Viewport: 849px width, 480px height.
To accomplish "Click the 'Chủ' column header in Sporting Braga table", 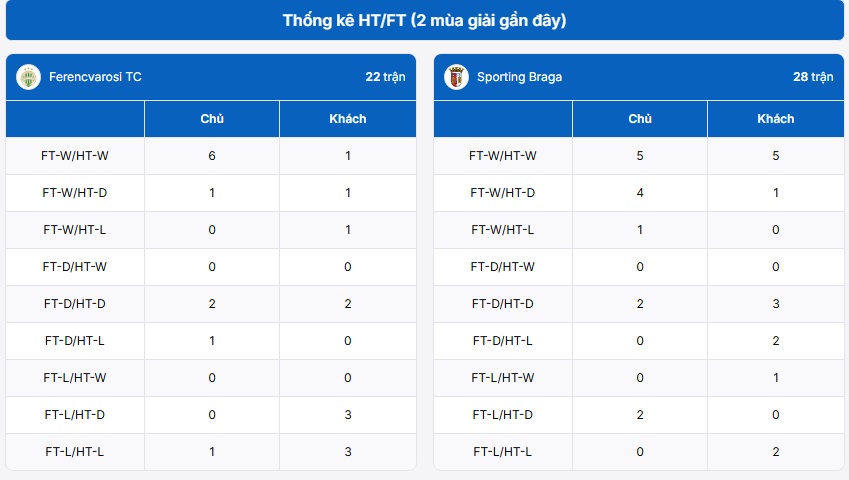I will (x=639, y=119).
